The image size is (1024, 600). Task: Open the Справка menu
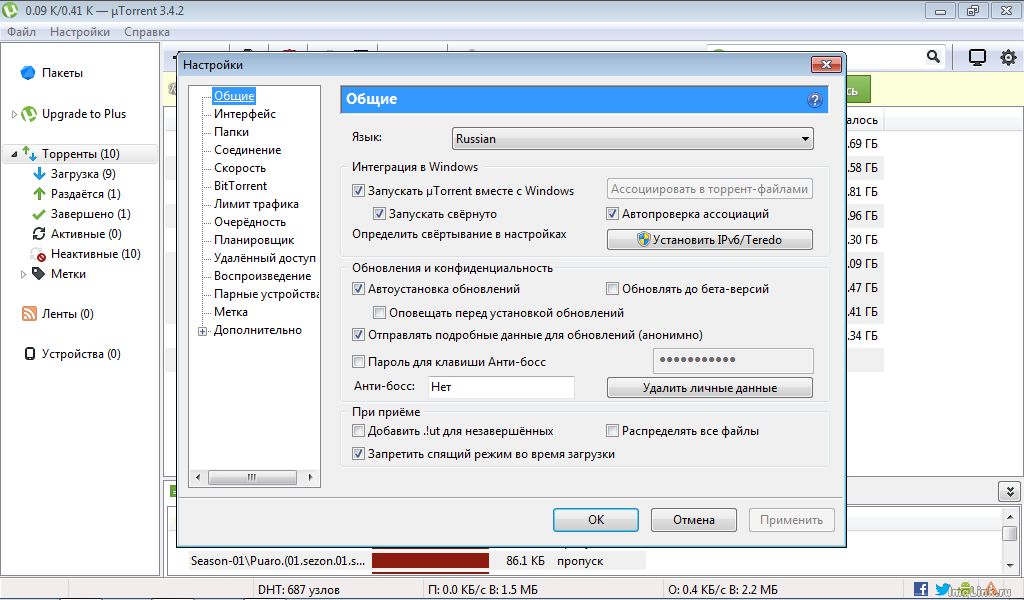coord(147,32)
